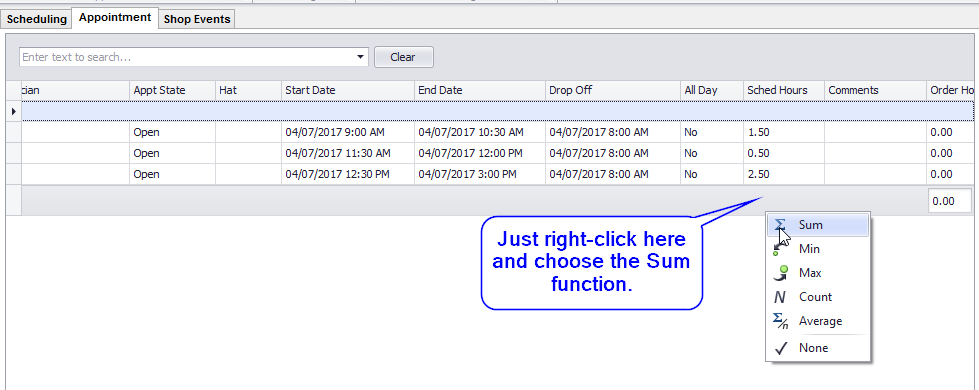Select the Appointment tab

[115, 17]
